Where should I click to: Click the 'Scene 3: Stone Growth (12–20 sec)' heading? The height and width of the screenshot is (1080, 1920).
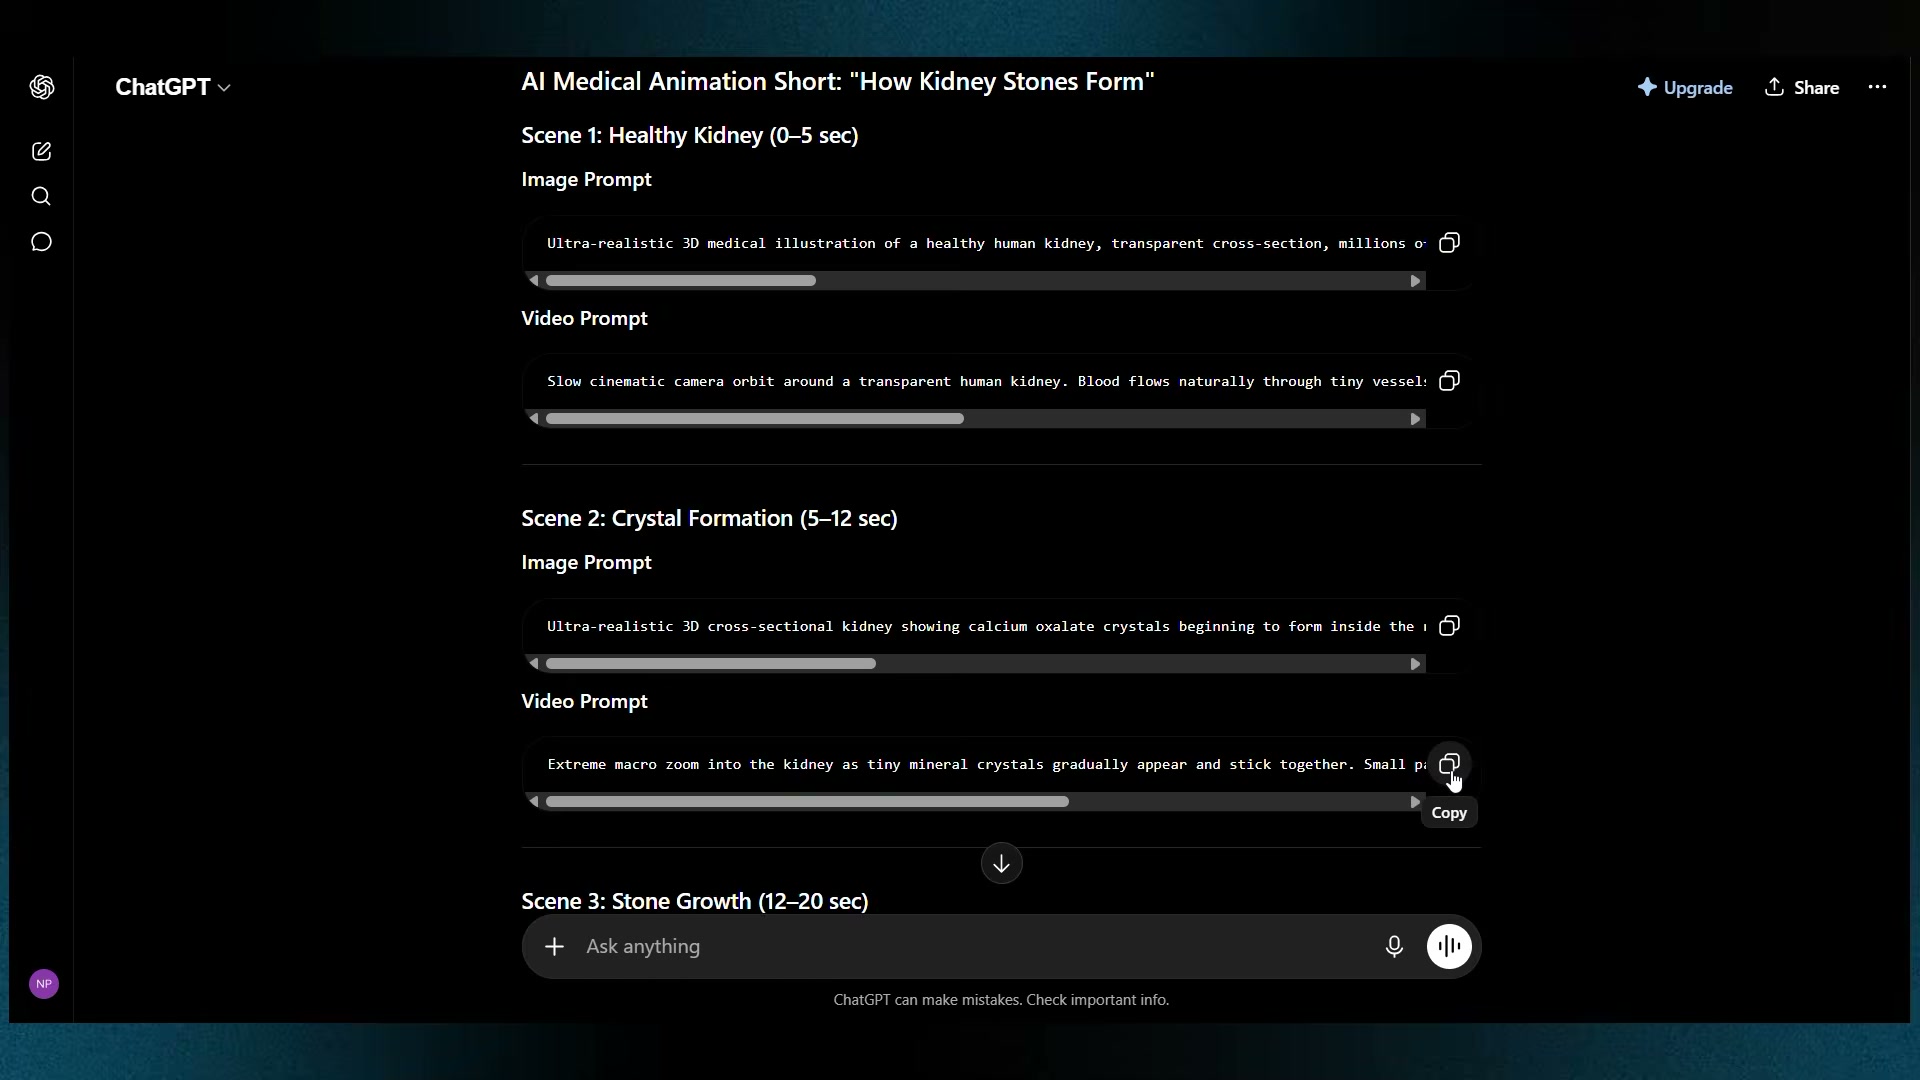point(695,901)
